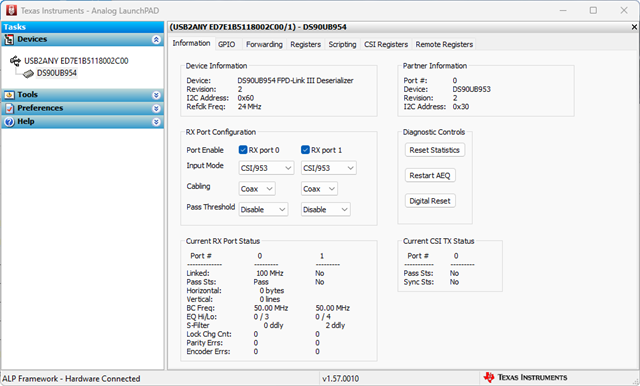The image size is (640, 386).
Task: Select DS90UB954 device in tree
Action: point(57,73)
